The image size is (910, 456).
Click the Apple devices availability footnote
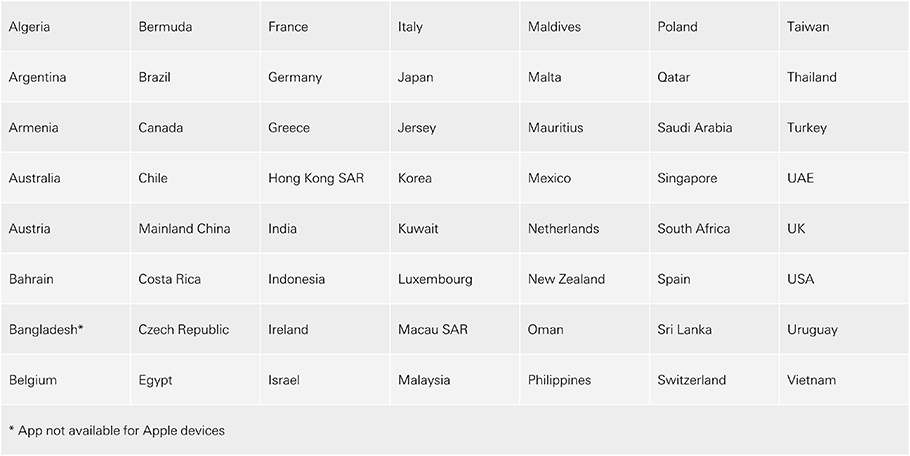pos(116,431)
